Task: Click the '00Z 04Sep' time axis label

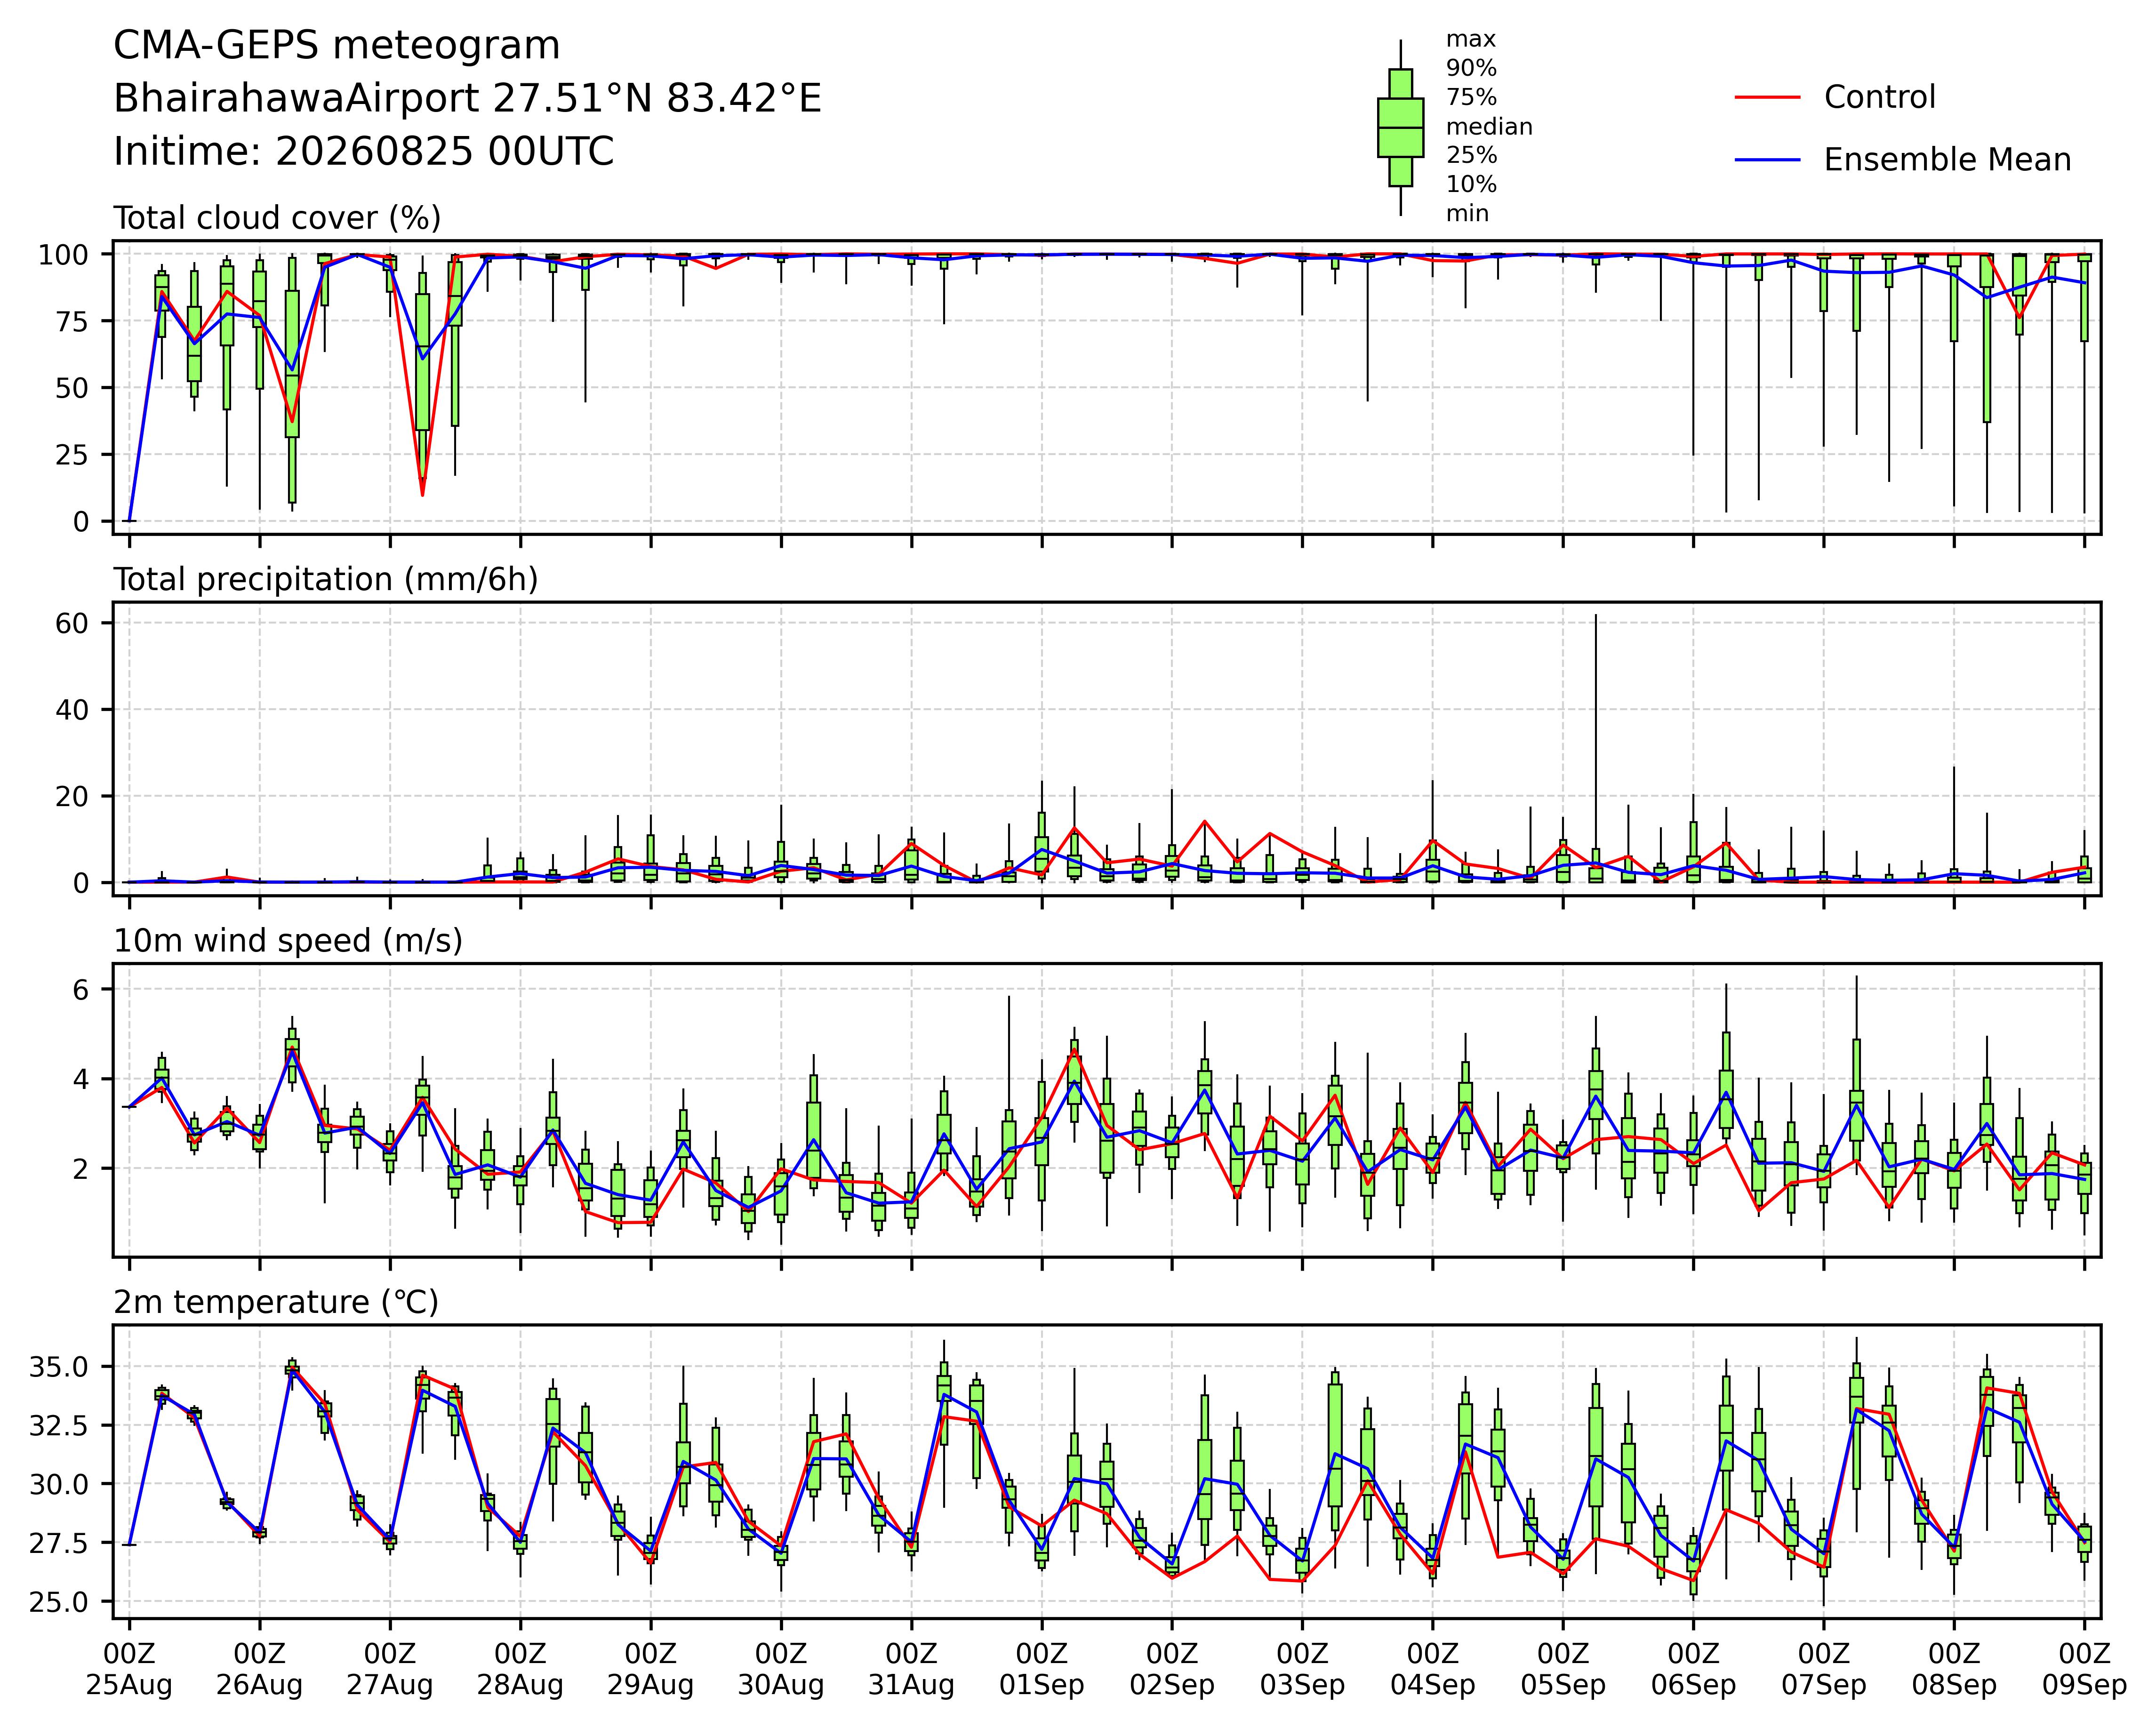Action: coord(1433,1669)
